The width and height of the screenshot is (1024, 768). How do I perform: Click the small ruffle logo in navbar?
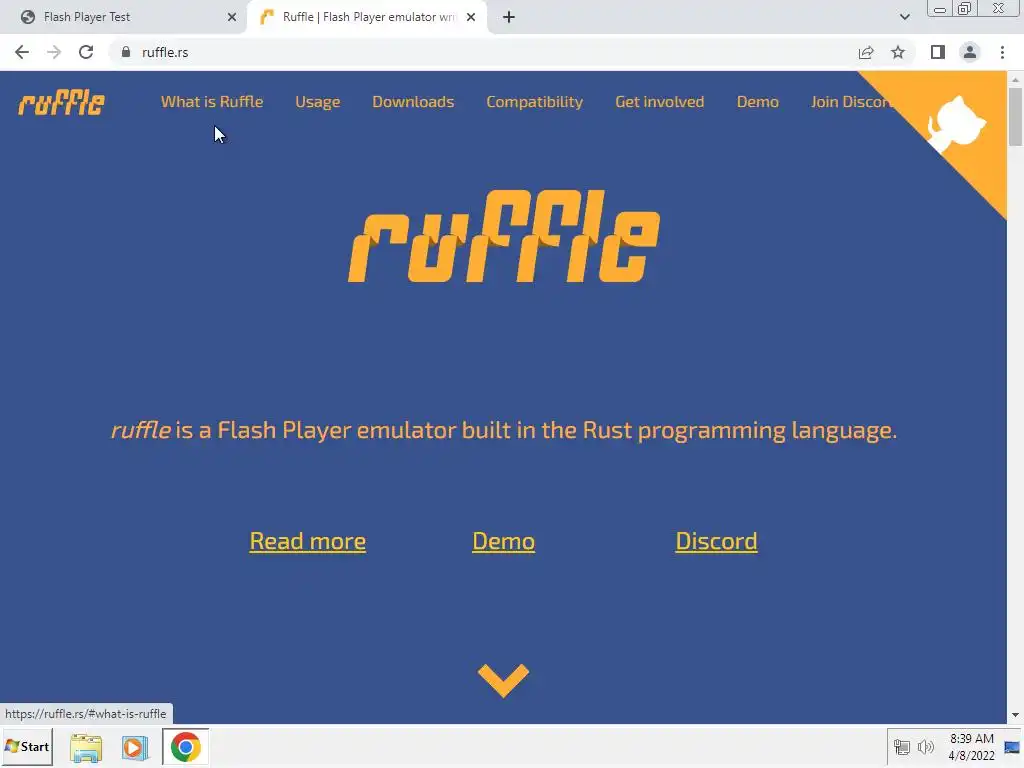pos(61,103)
